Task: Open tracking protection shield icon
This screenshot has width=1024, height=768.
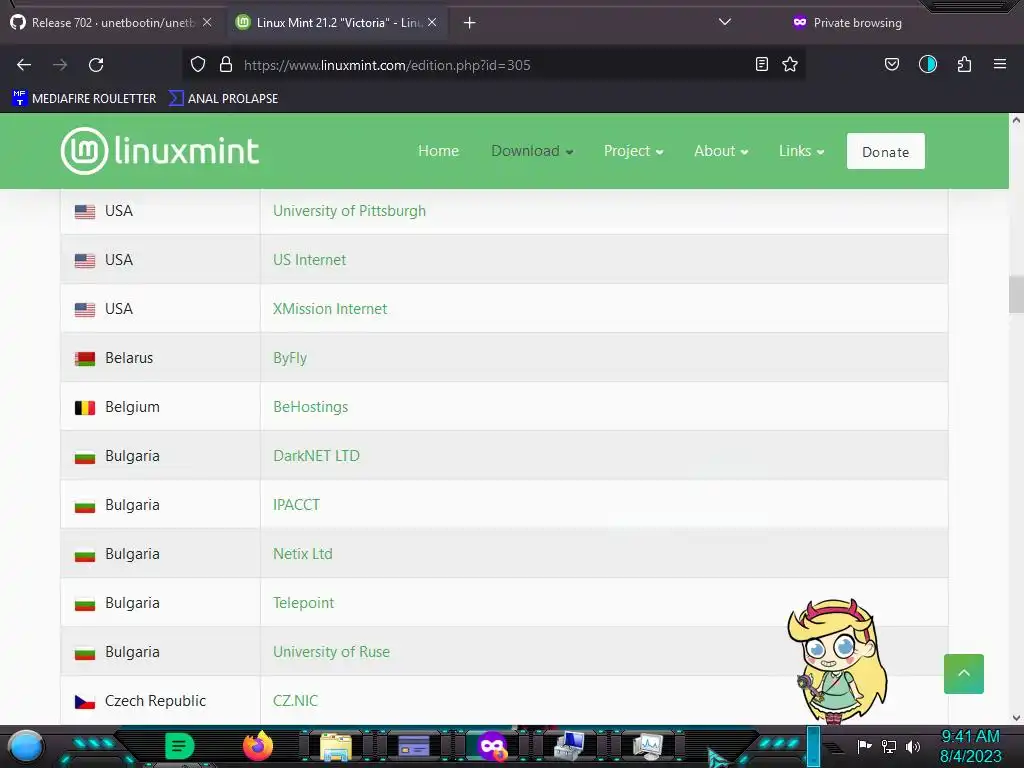Action: click(x=198, y=64)
